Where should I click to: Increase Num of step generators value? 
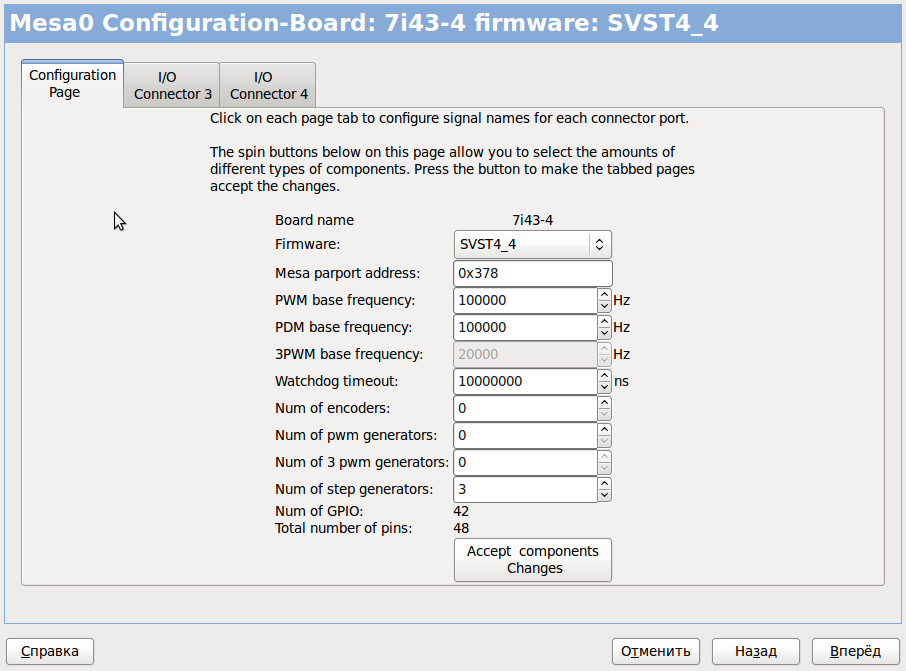604,483
